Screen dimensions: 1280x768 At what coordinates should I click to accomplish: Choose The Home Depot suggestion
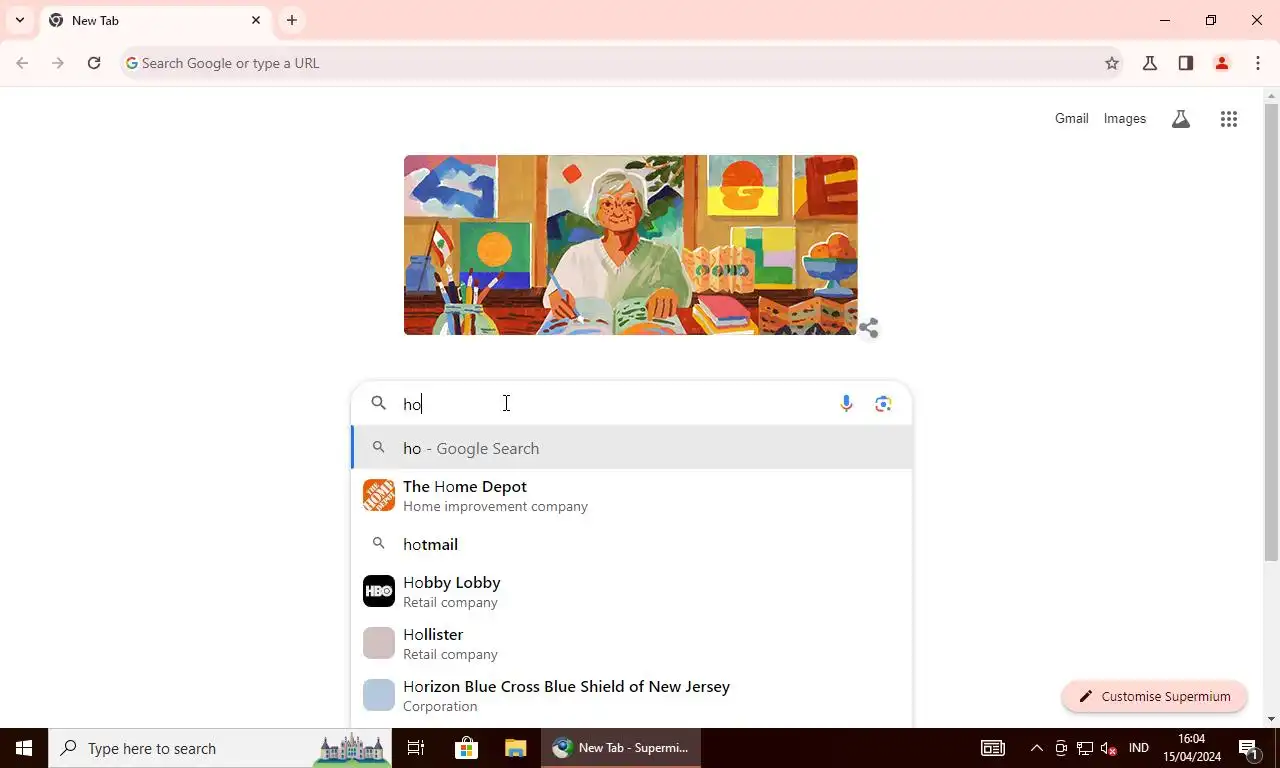tap(632, 495)
